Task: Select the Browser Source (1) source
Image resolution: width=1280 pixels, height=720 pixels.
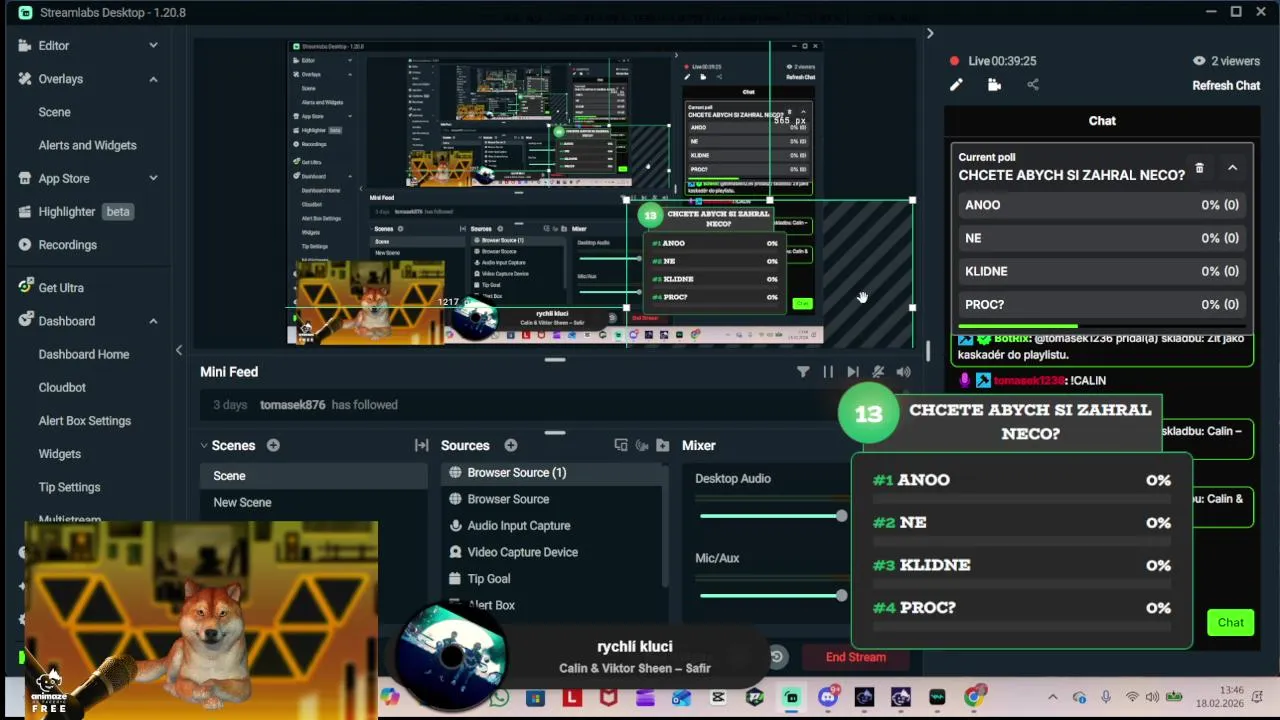Action: (x=551, y=472)
